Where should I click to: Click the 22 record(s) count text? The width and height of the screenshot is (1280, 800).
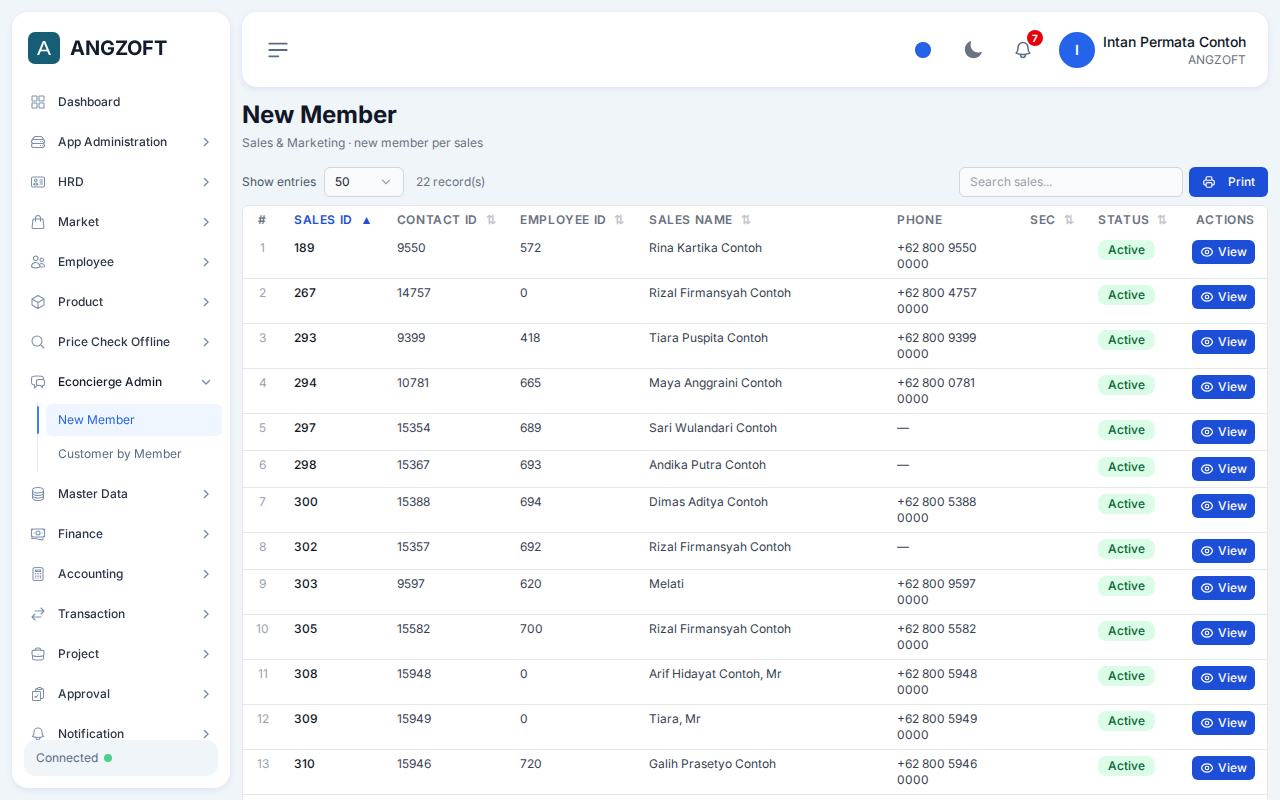(450, 182)
